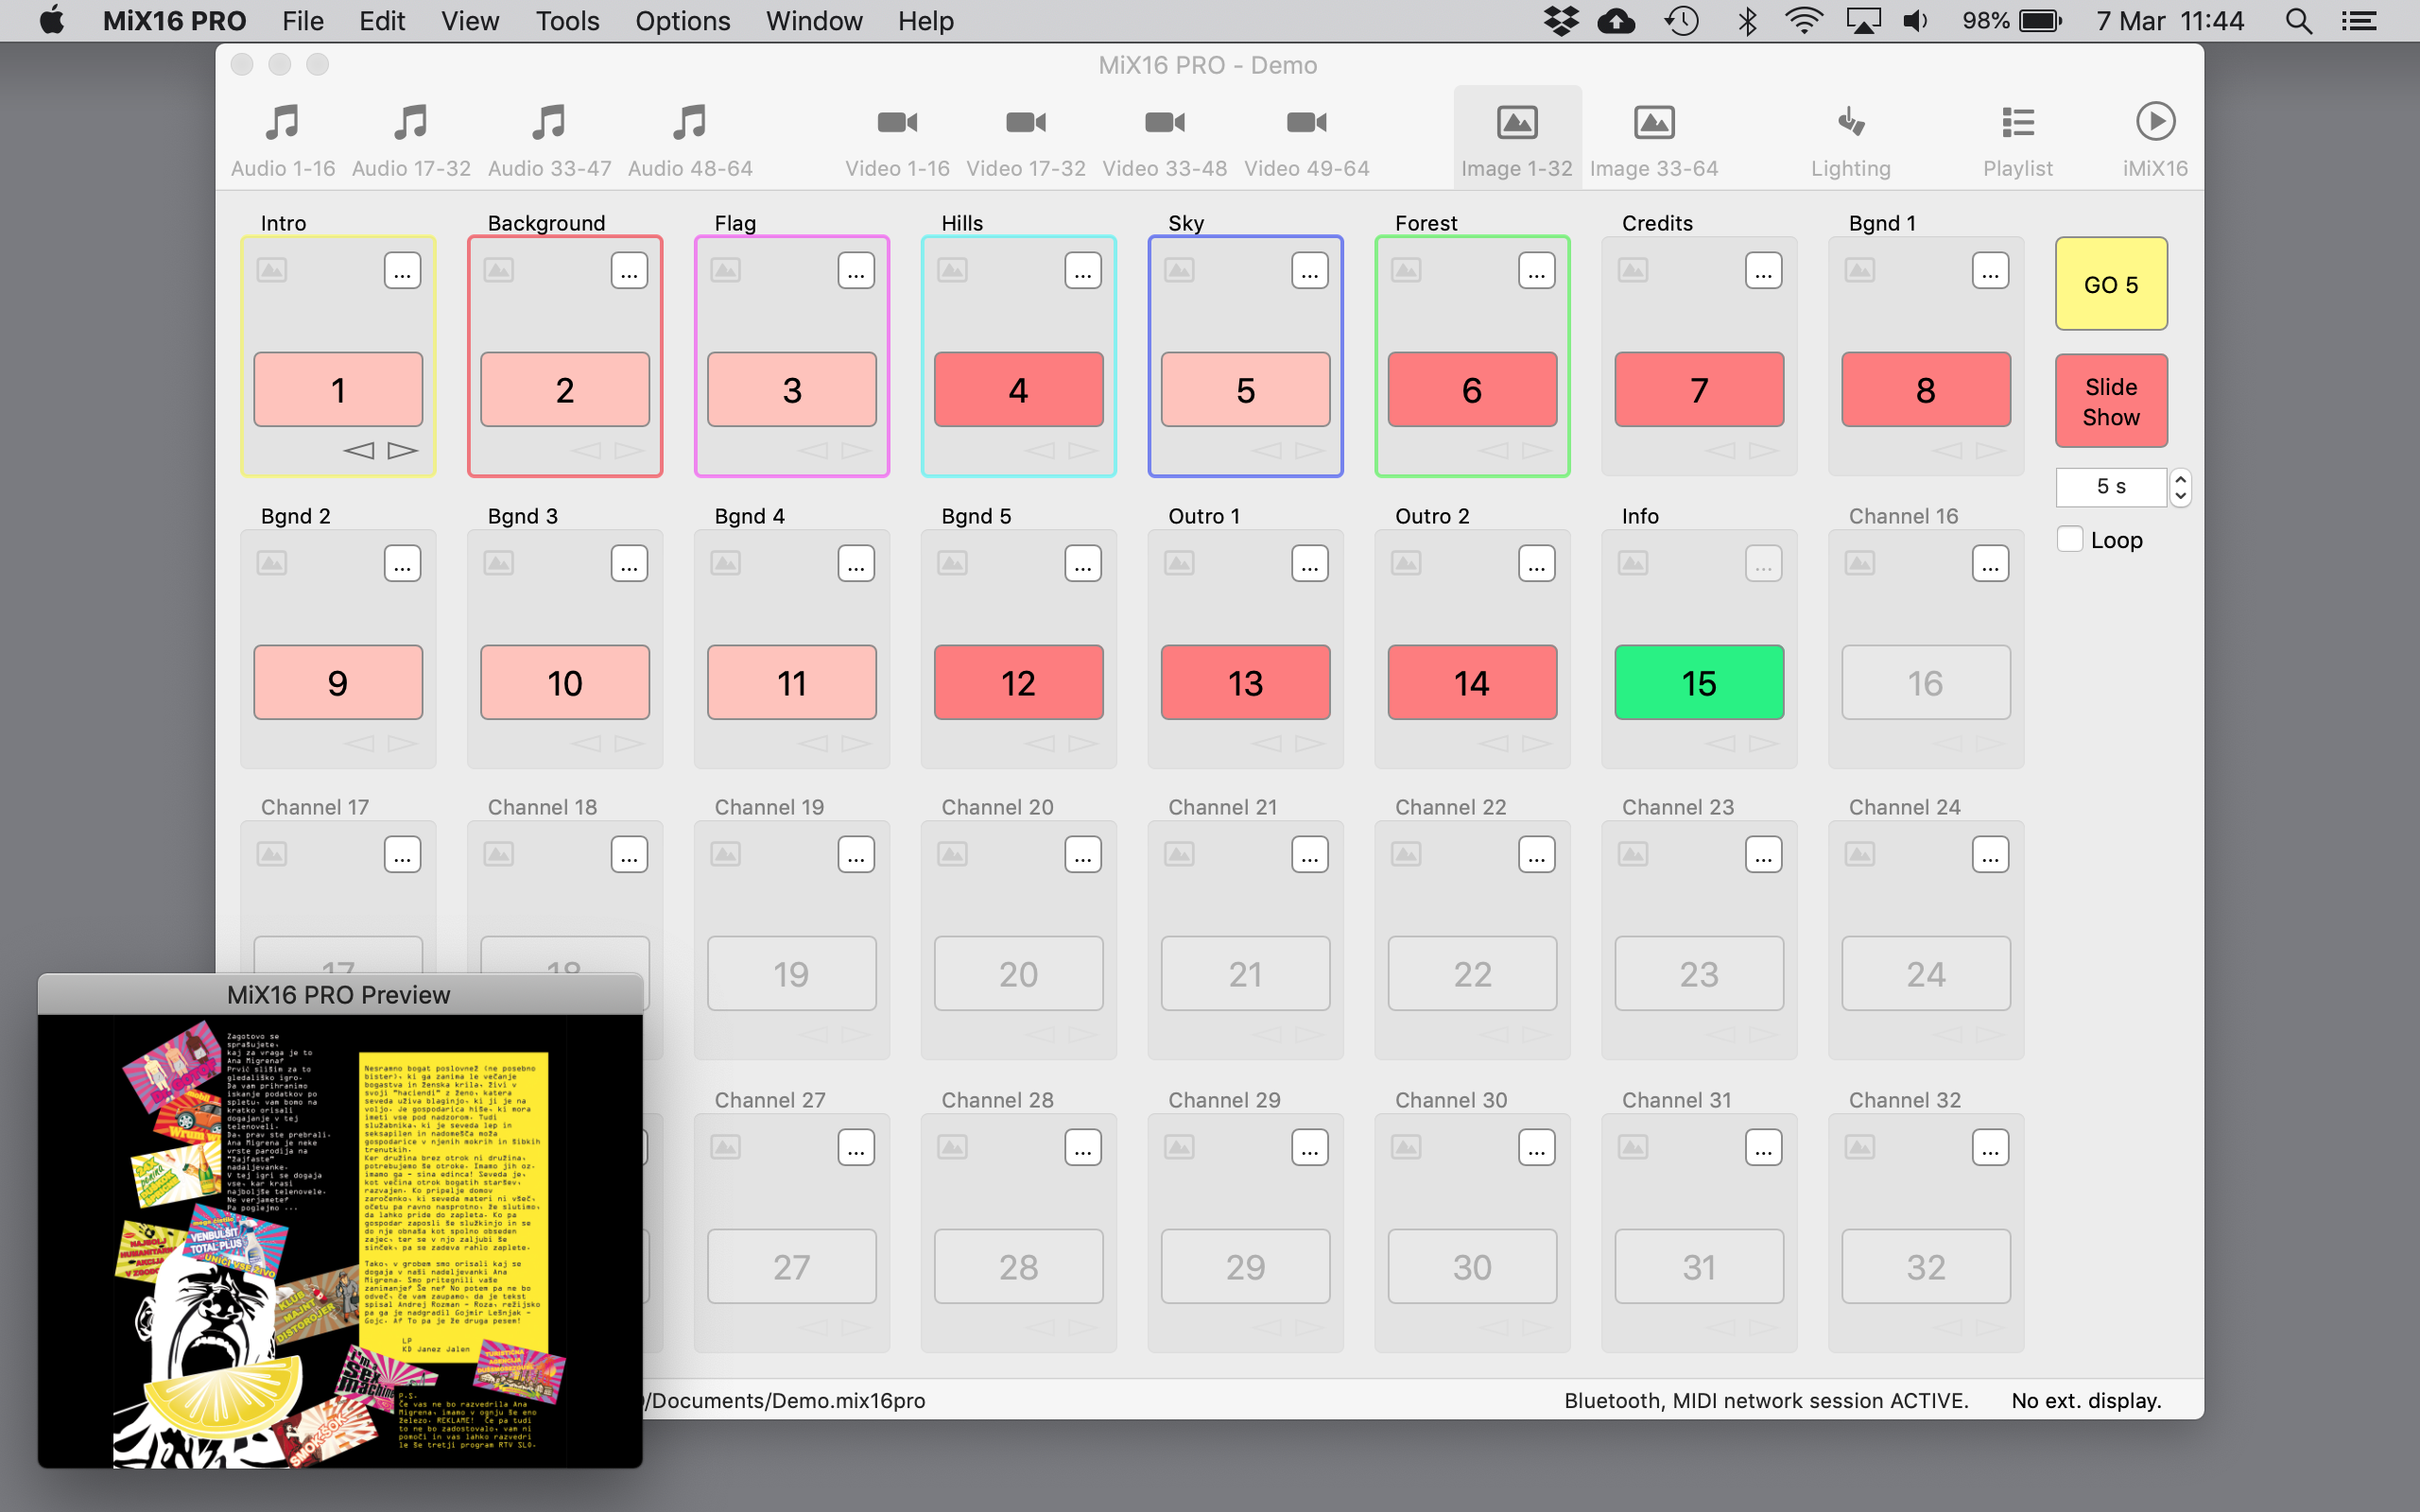This screenshot has width=2420, height=1512.
Task: Click next image arrow on Intro channel
Action: click(403, 451)
